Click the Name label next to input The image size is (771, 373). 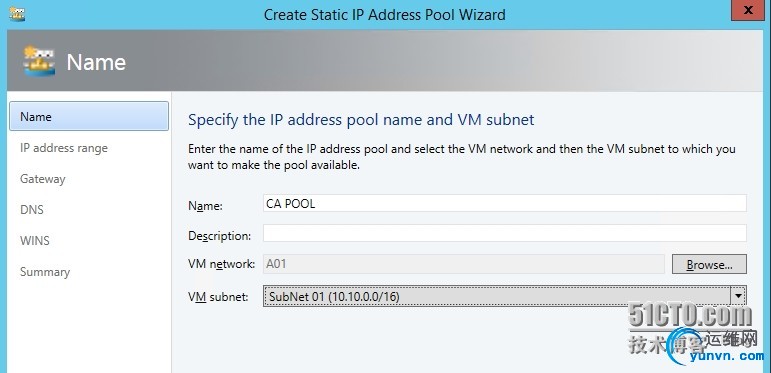(205, 206)
